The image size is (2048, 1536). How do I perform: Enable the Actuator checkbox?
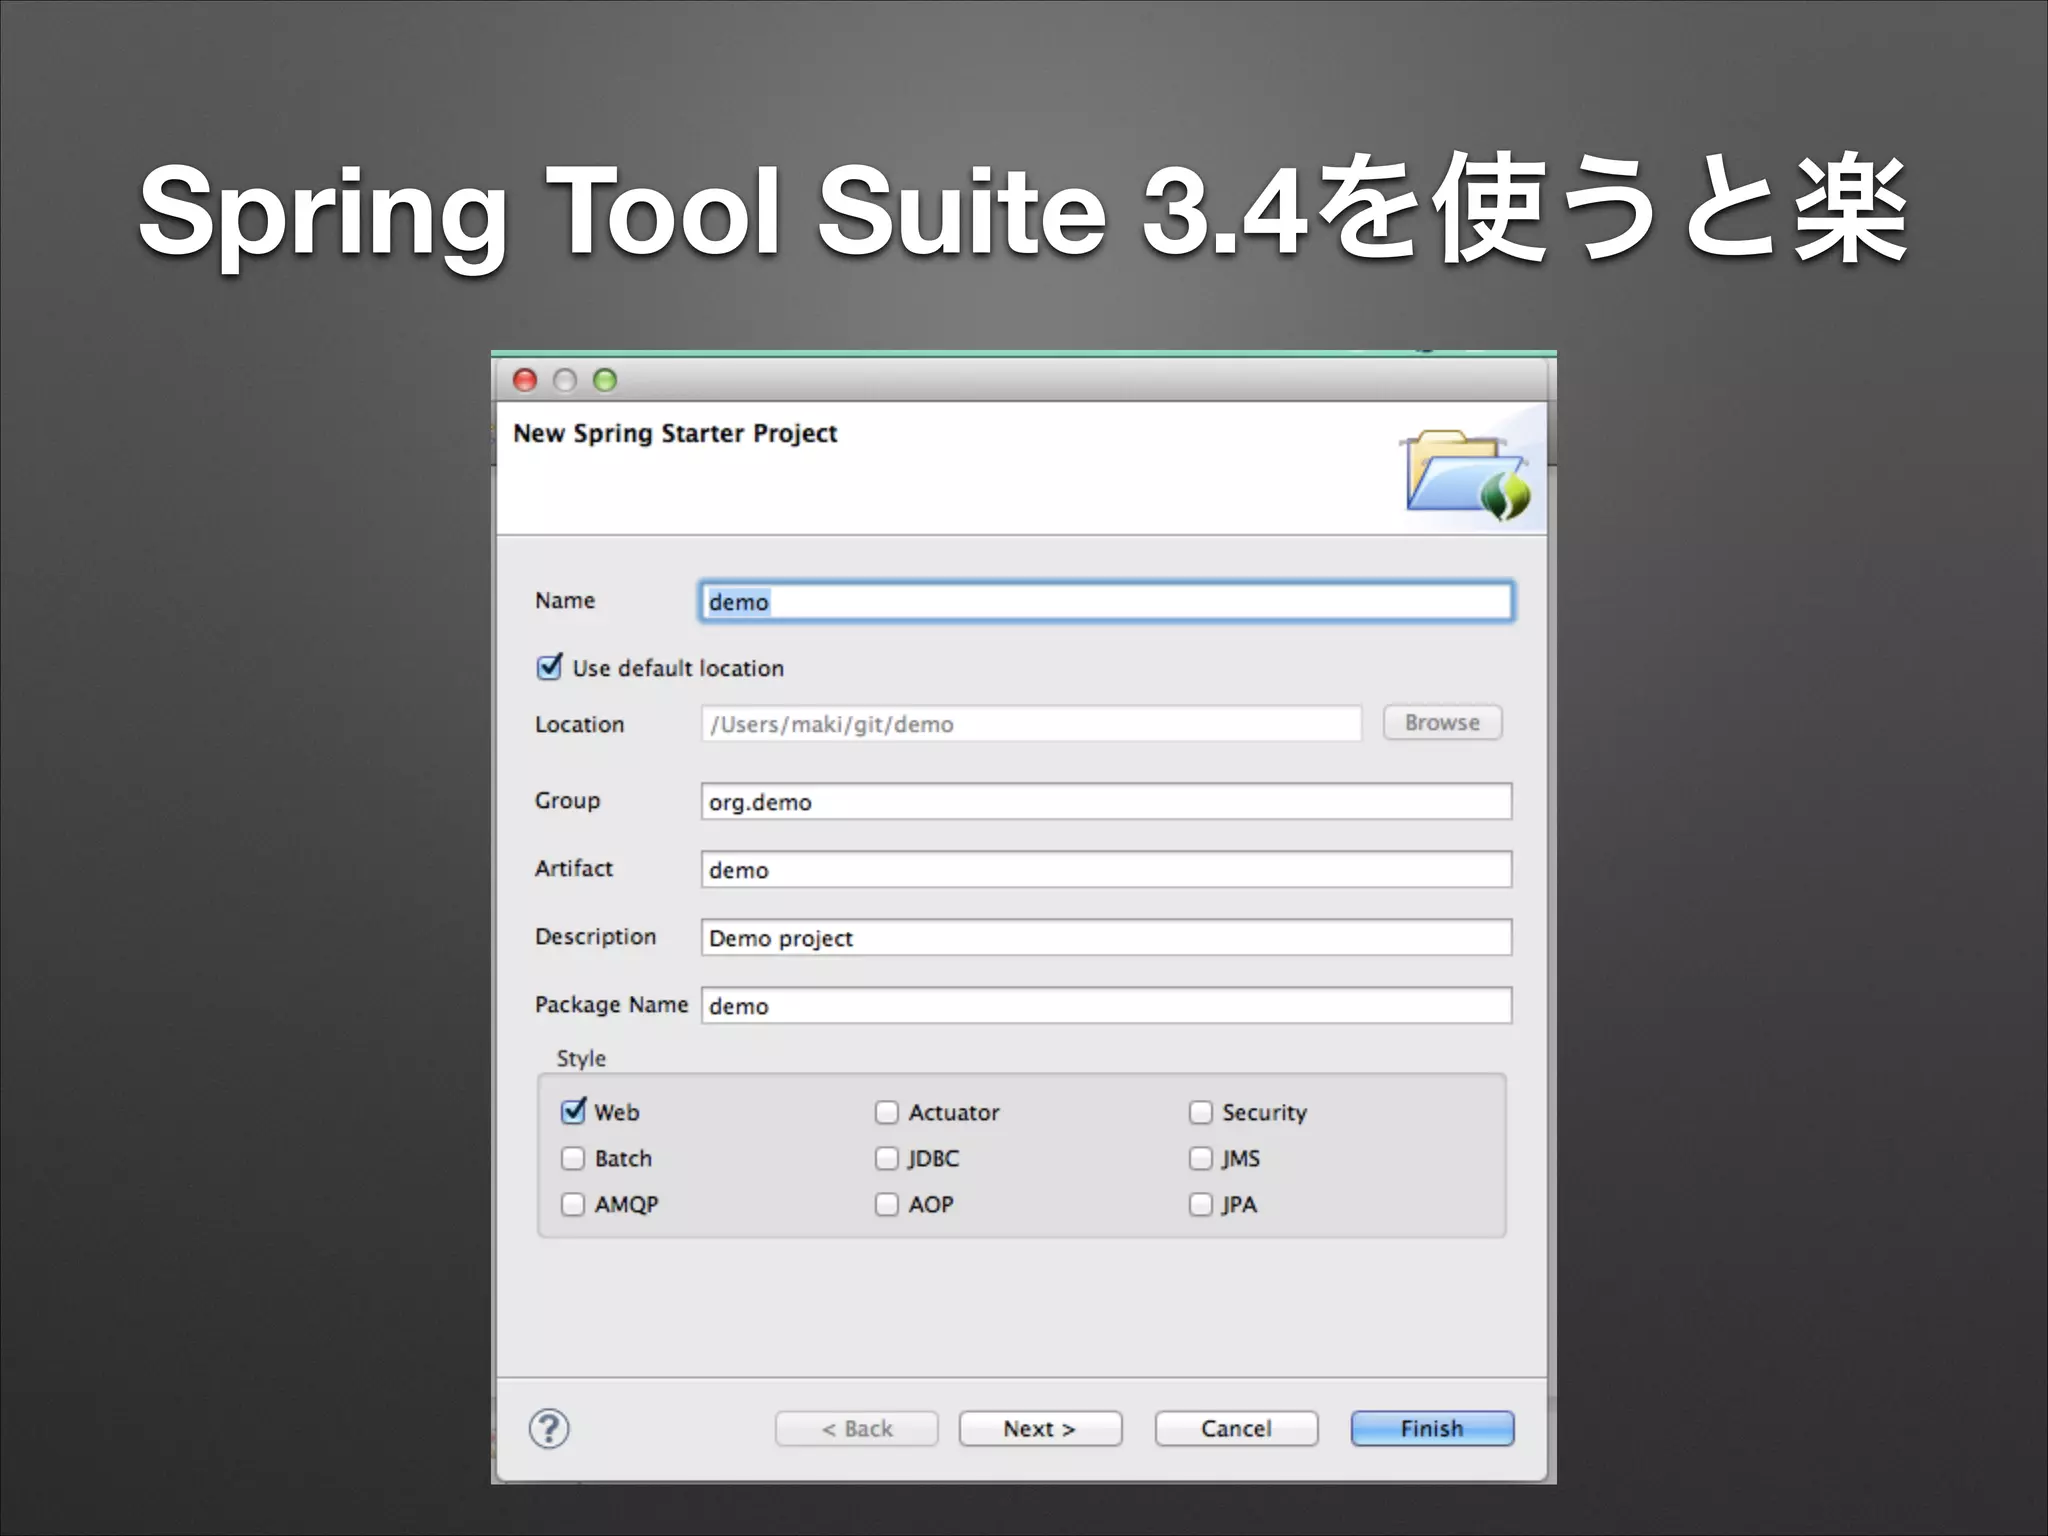pos(887,1112)
